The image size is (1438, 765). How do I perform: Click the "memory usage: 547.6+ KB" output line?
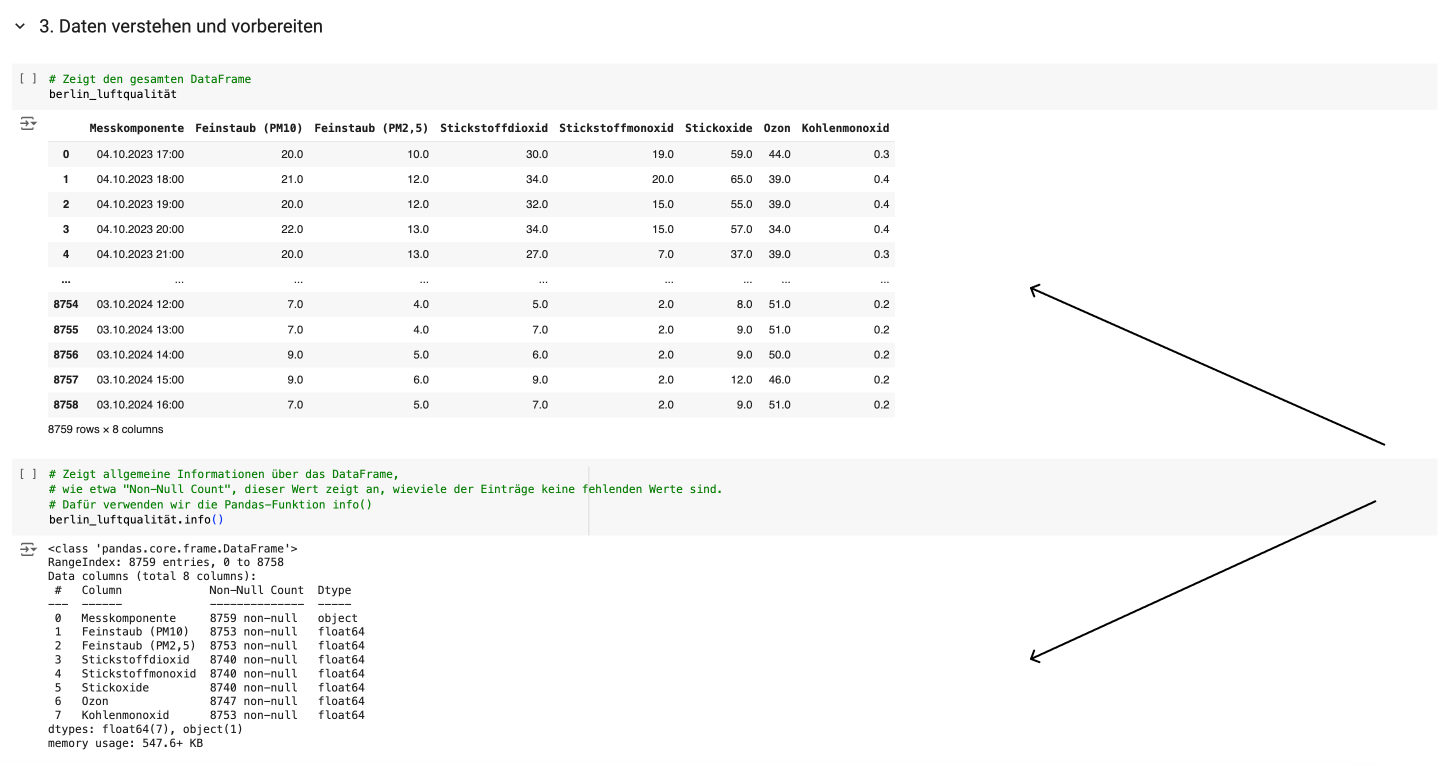pyautogui.click(x=125, y=744)
